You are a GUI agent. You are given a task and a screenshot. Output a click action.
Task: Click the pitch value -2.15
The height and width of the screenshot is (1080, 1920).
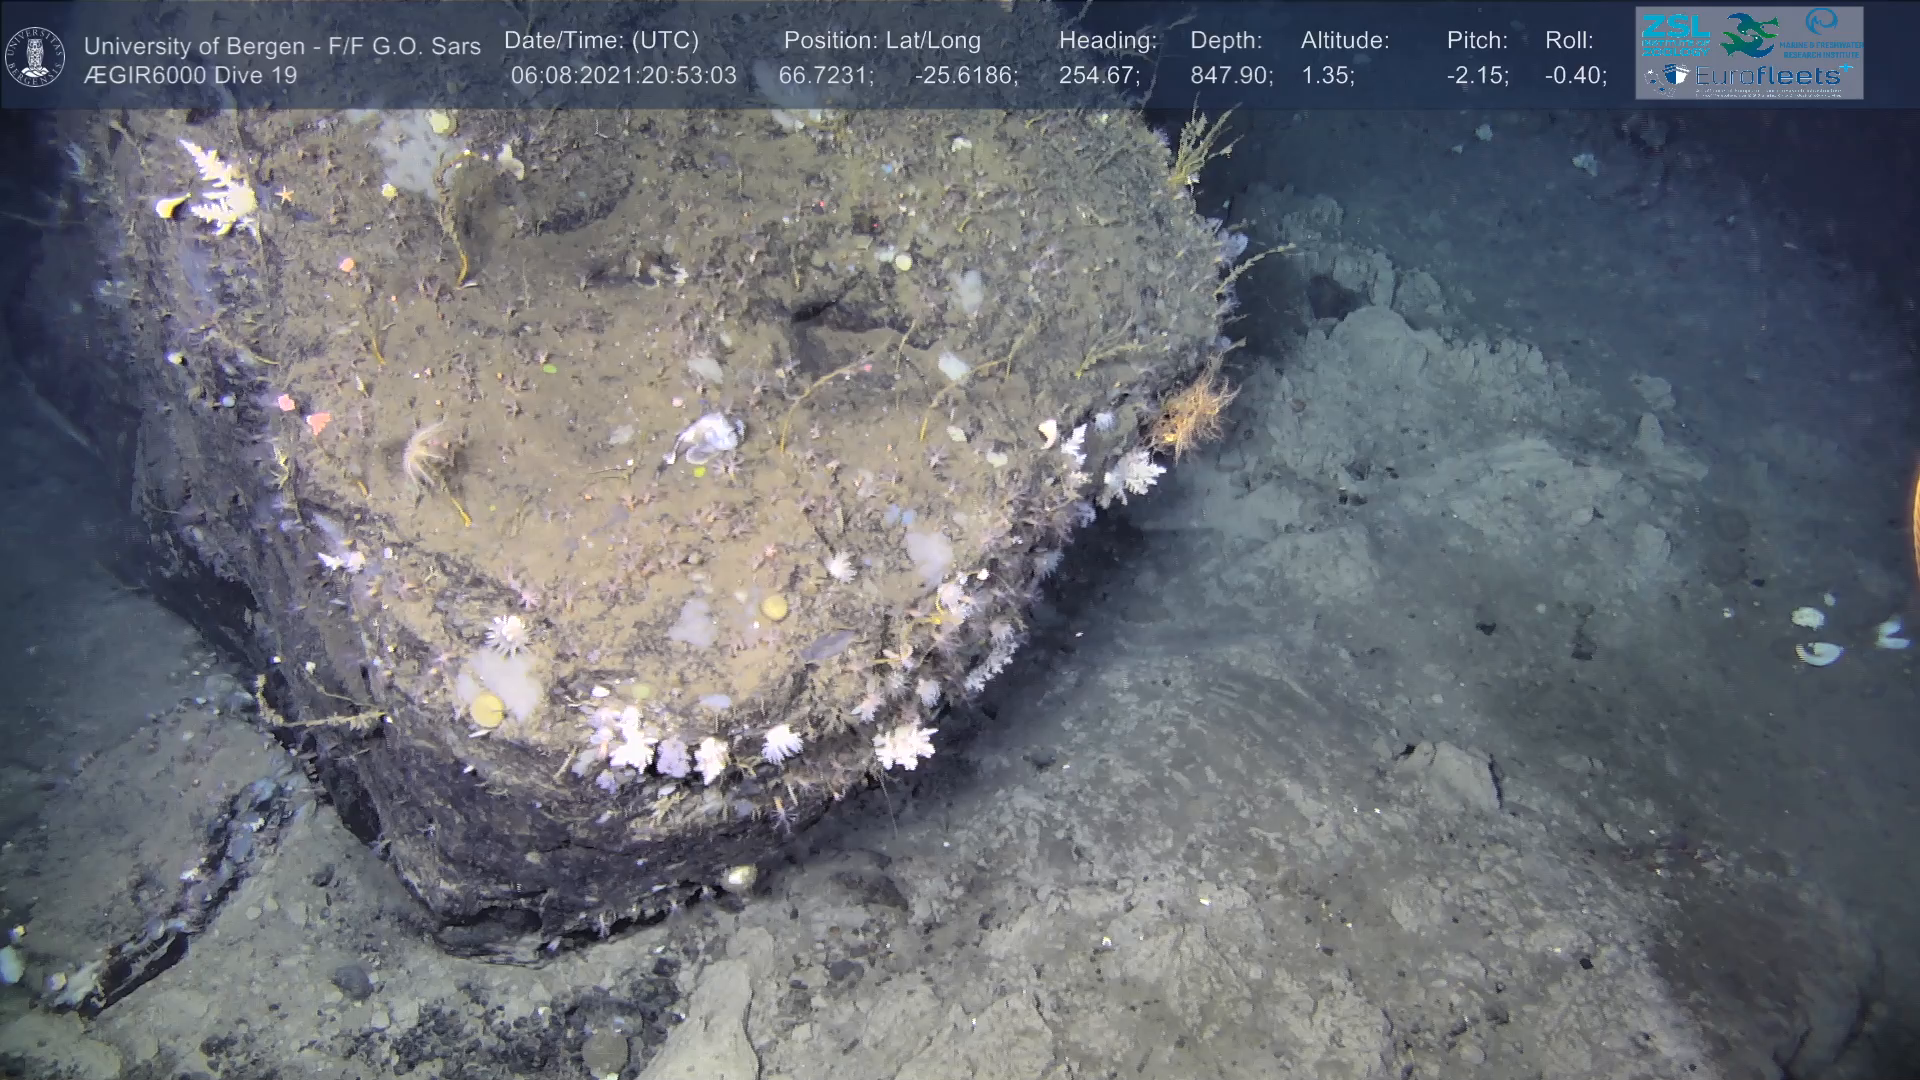point(1477,76)
